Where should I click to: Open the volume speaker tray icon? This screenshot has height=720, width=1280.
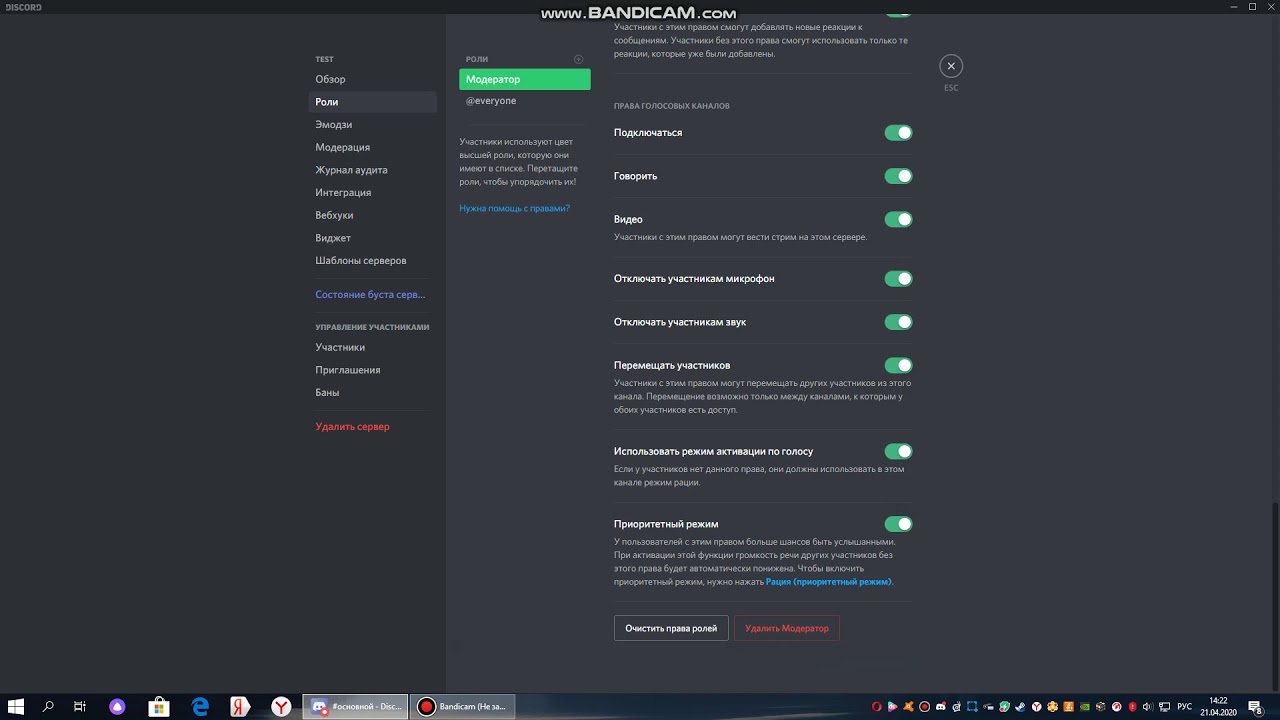[x=1148, y=707]
